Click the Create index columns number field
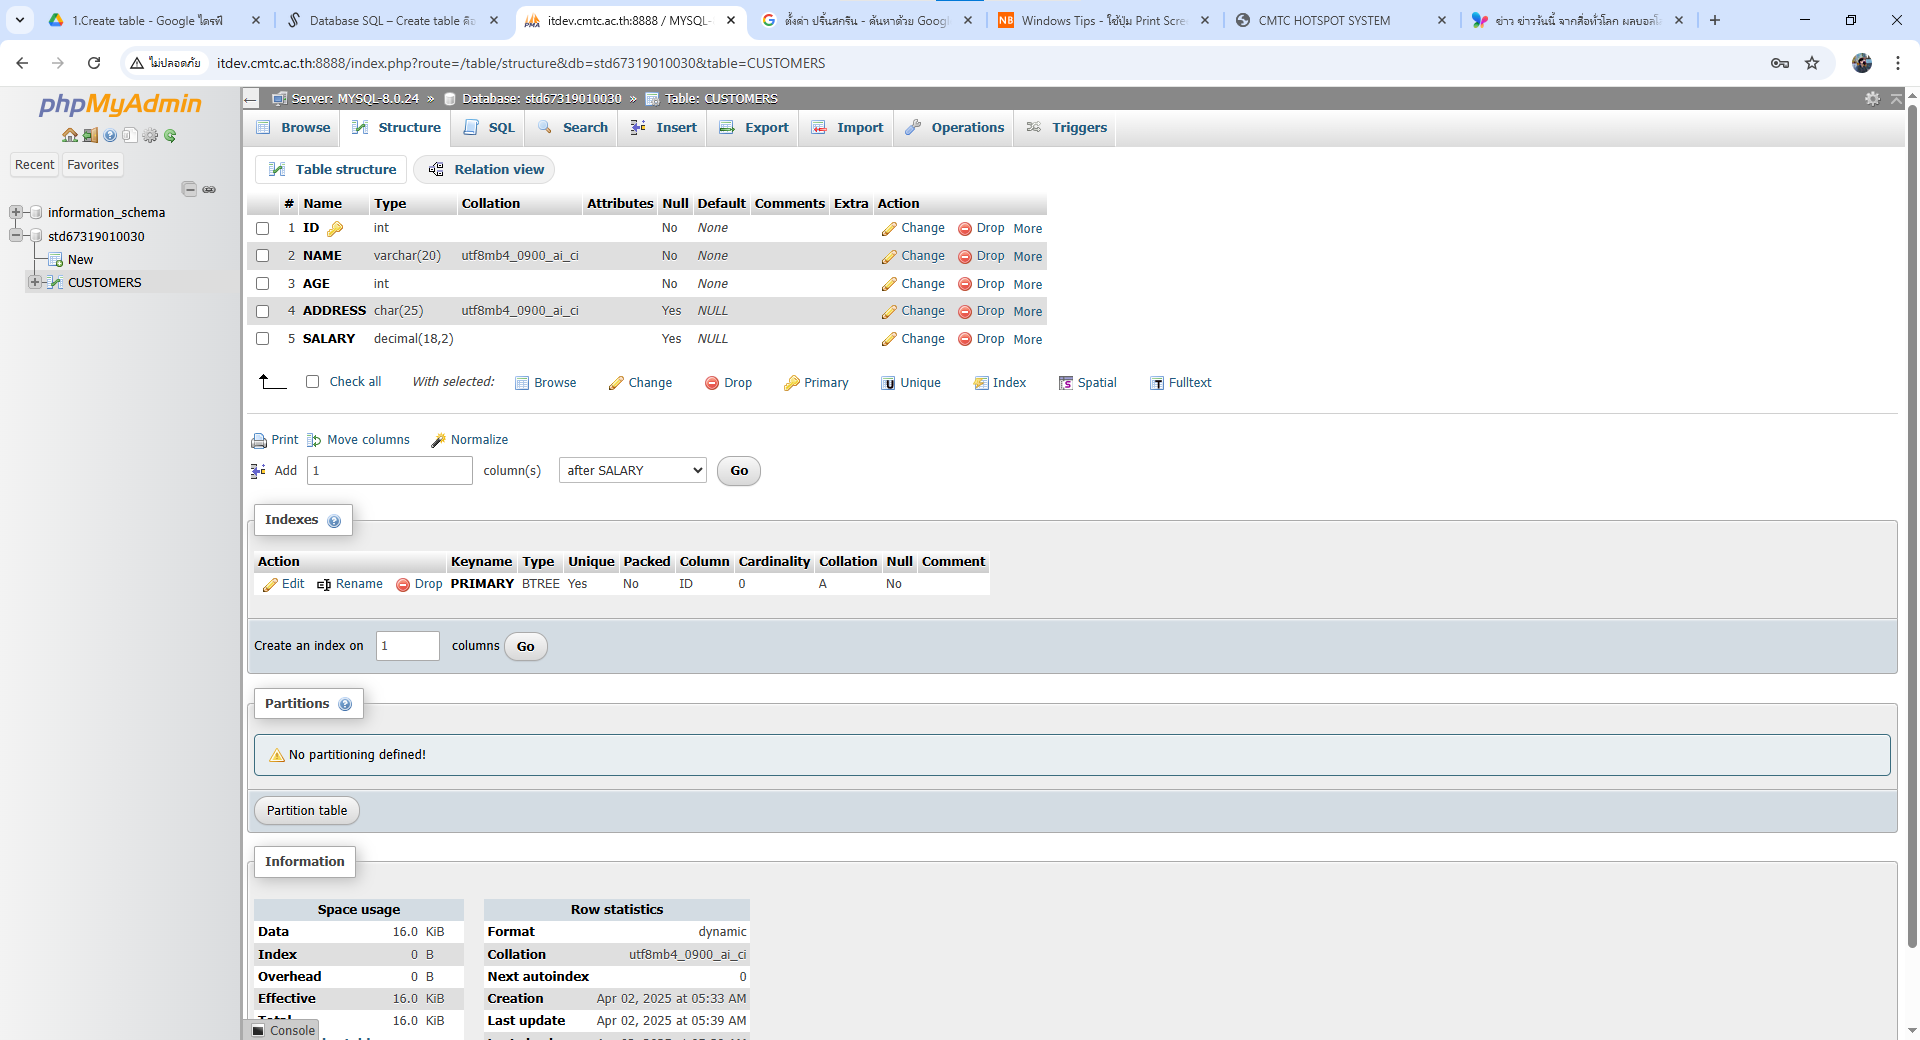The image size is (1920, 1040). (x=407, y=646)
